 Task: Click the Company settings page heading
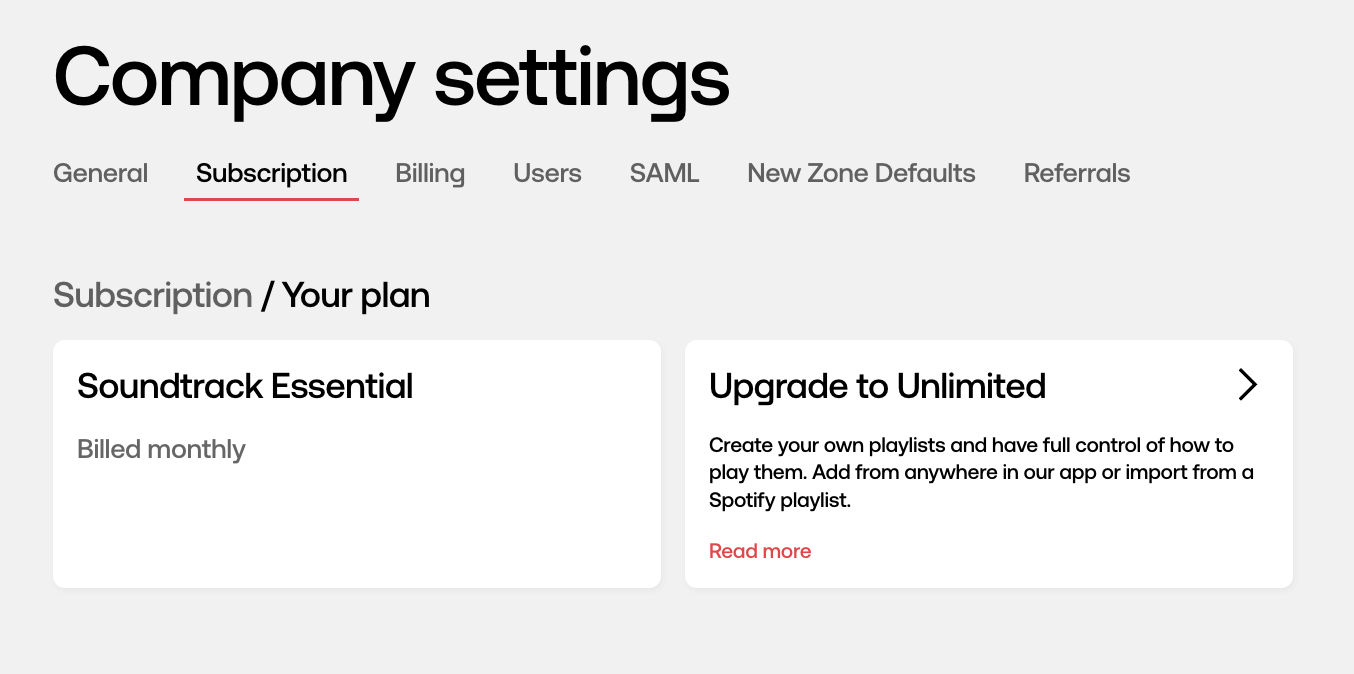392,78
